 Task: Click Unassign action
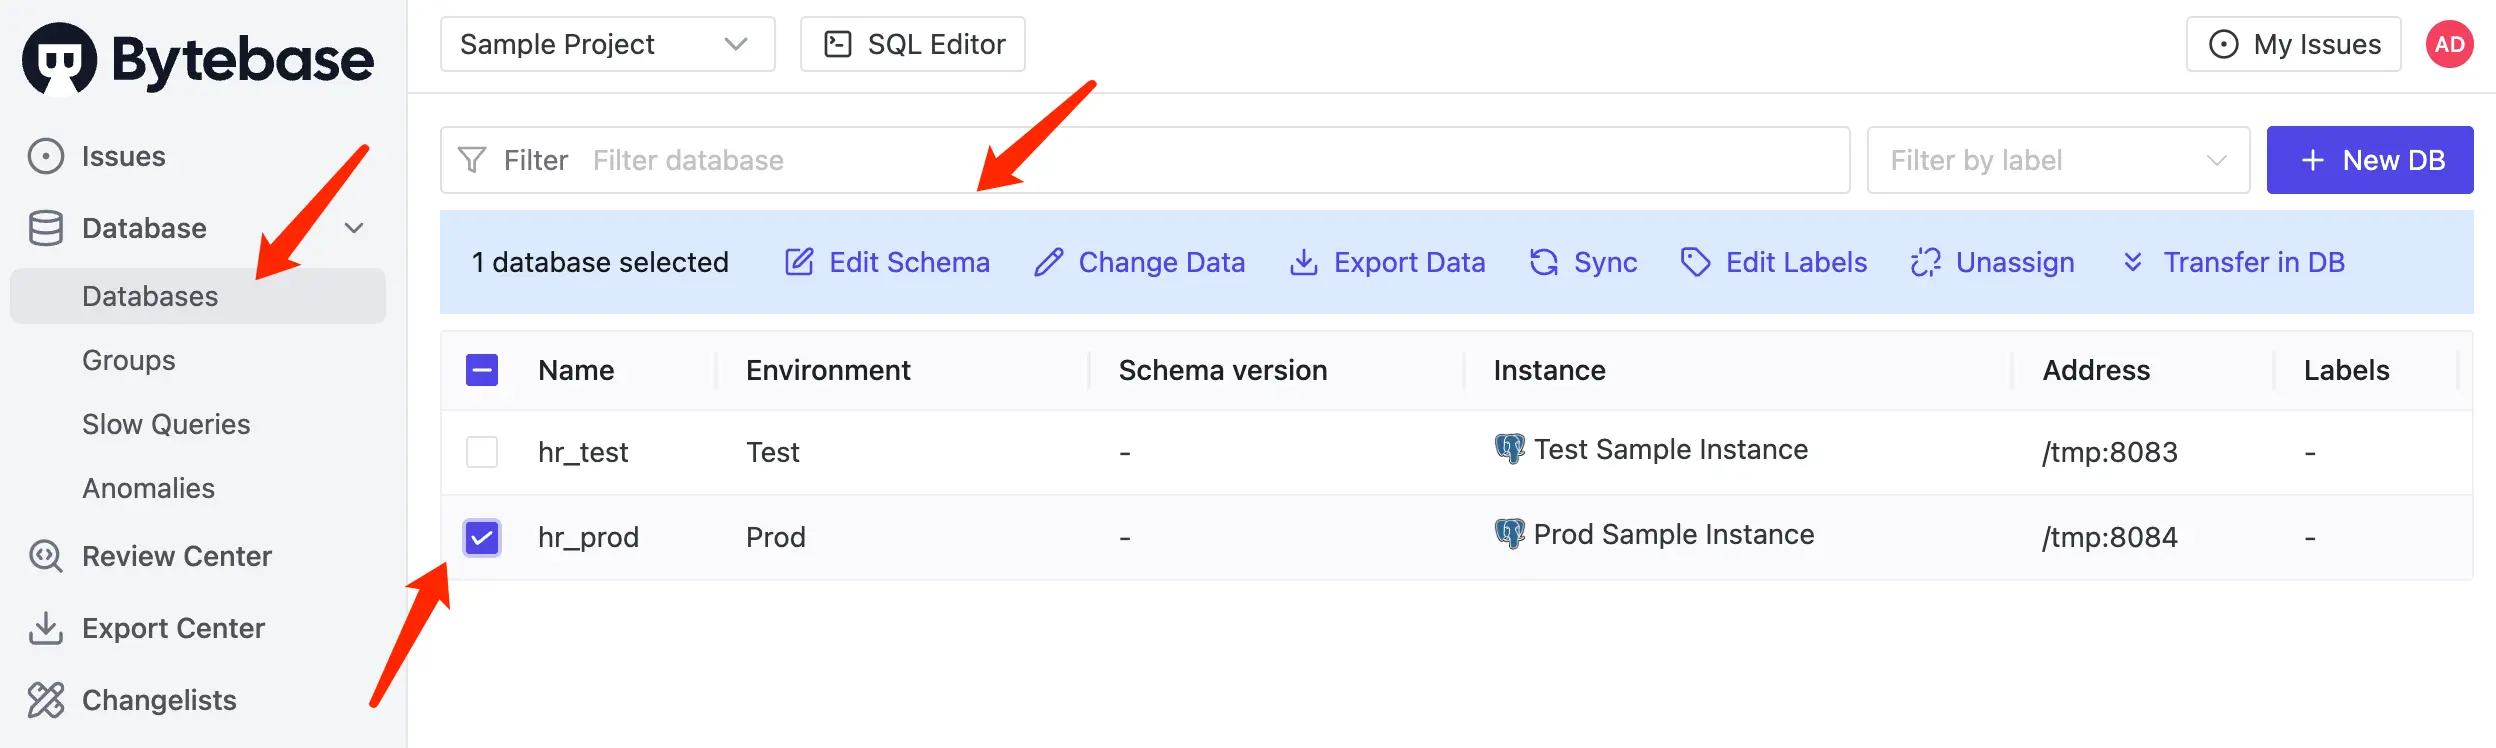tap(1992, 262)
